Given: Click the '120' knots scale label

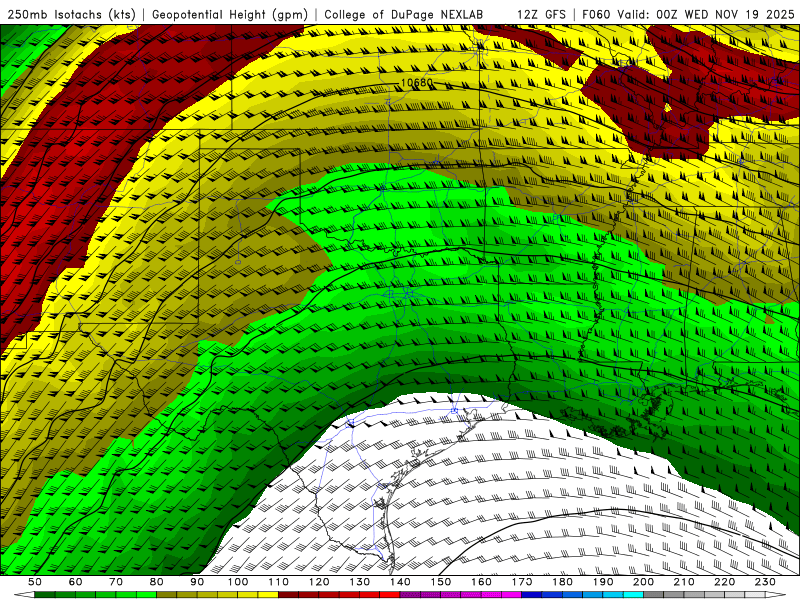Looking at the screenshot, I should 319,582.
